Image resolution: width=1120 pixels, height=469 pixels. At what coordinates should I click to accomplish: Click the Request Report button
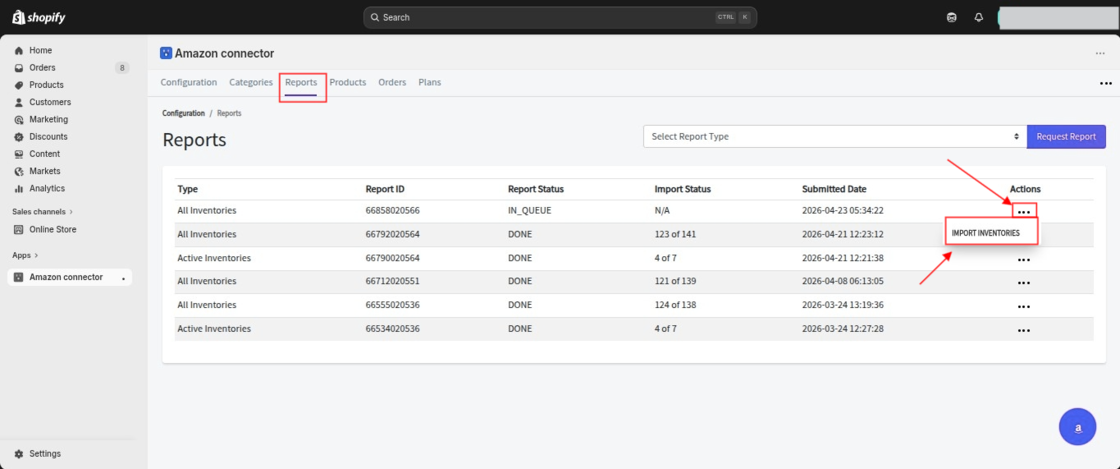(x=1066, y=137)
